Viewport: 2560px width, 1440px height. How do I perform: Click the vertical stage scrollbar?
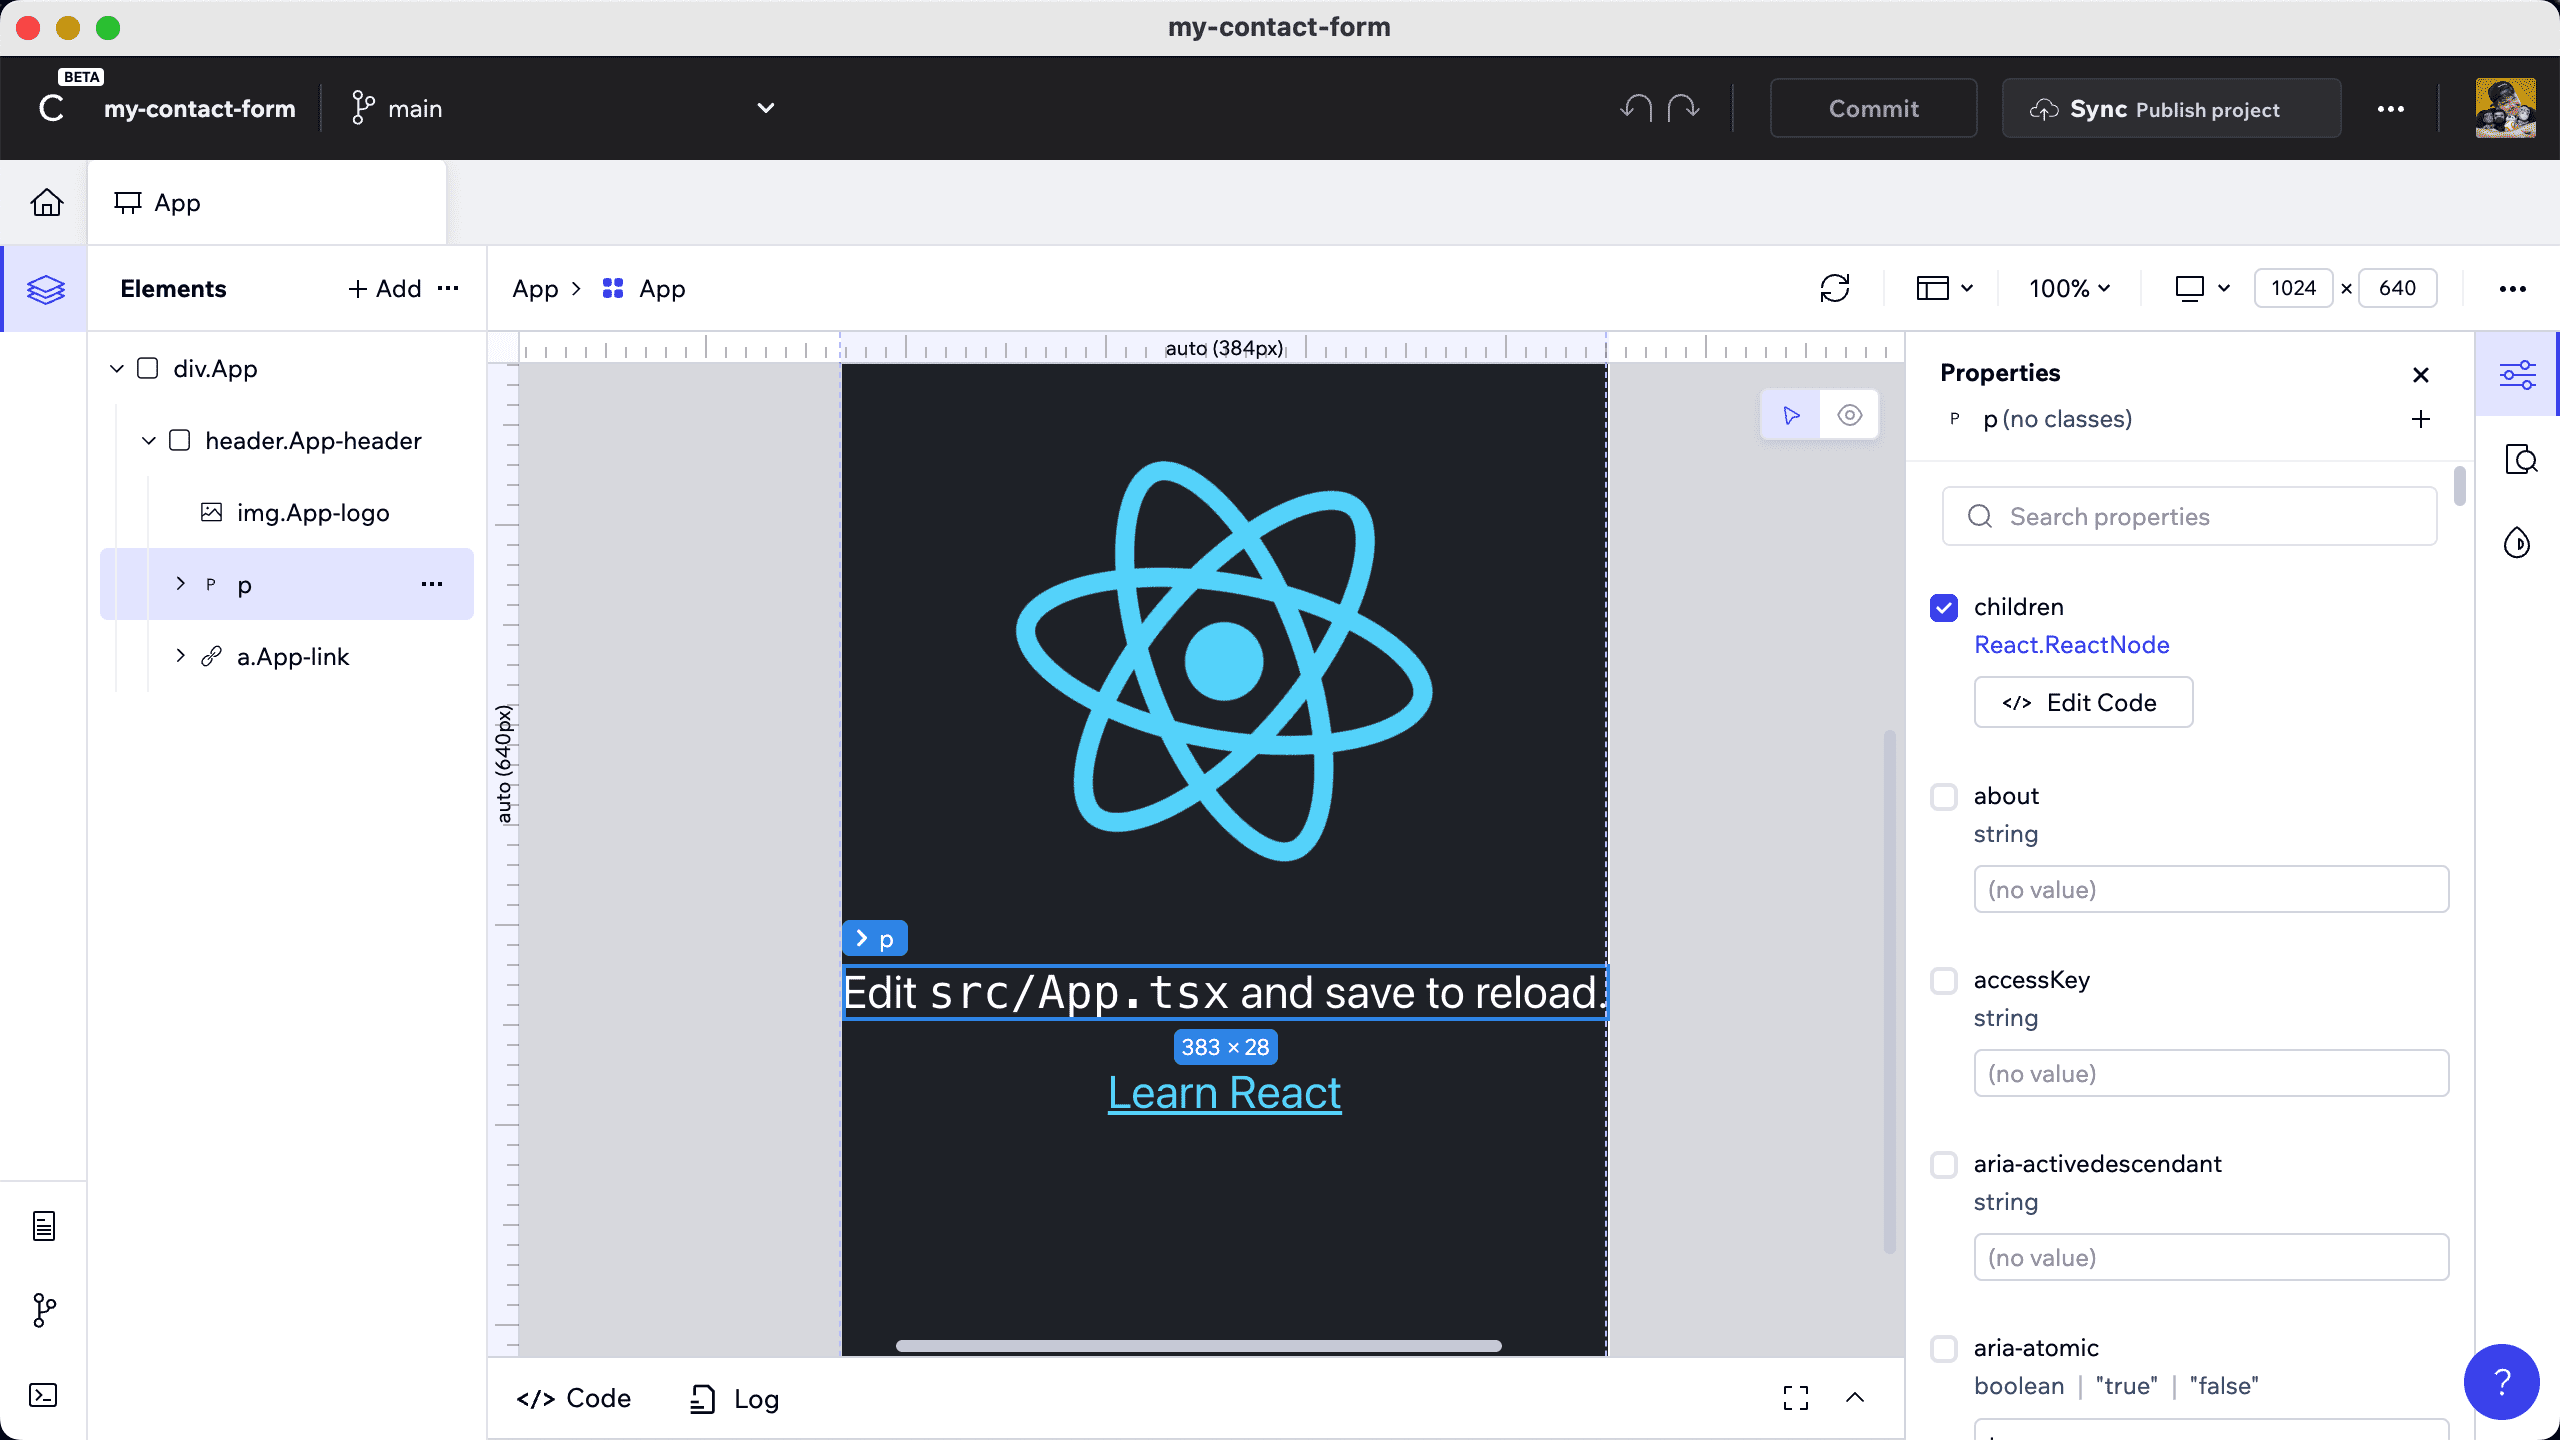click(x=1890, y=992)
